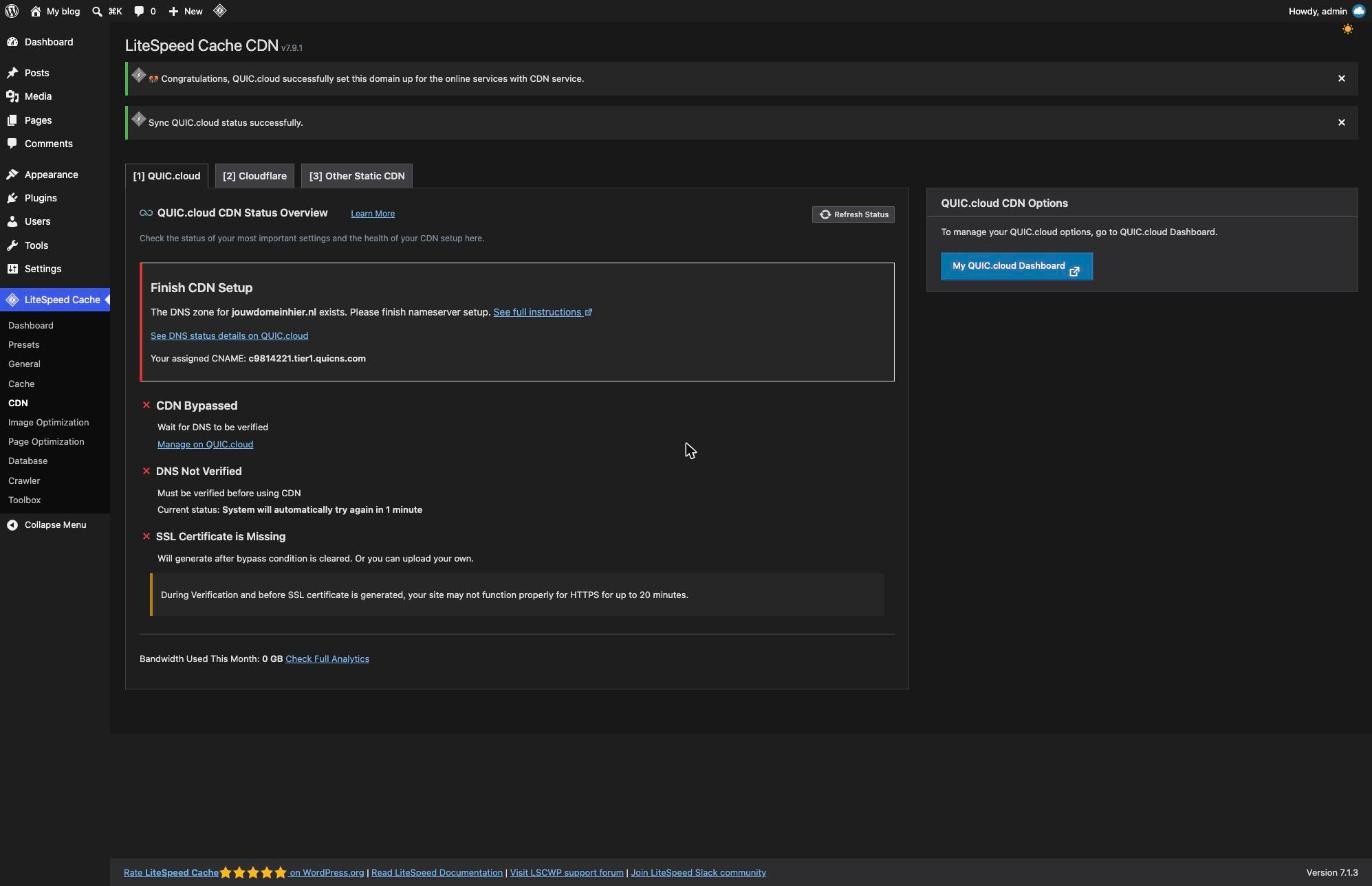
Task: Open Crawler submenu item
Action: coord(24,481)
